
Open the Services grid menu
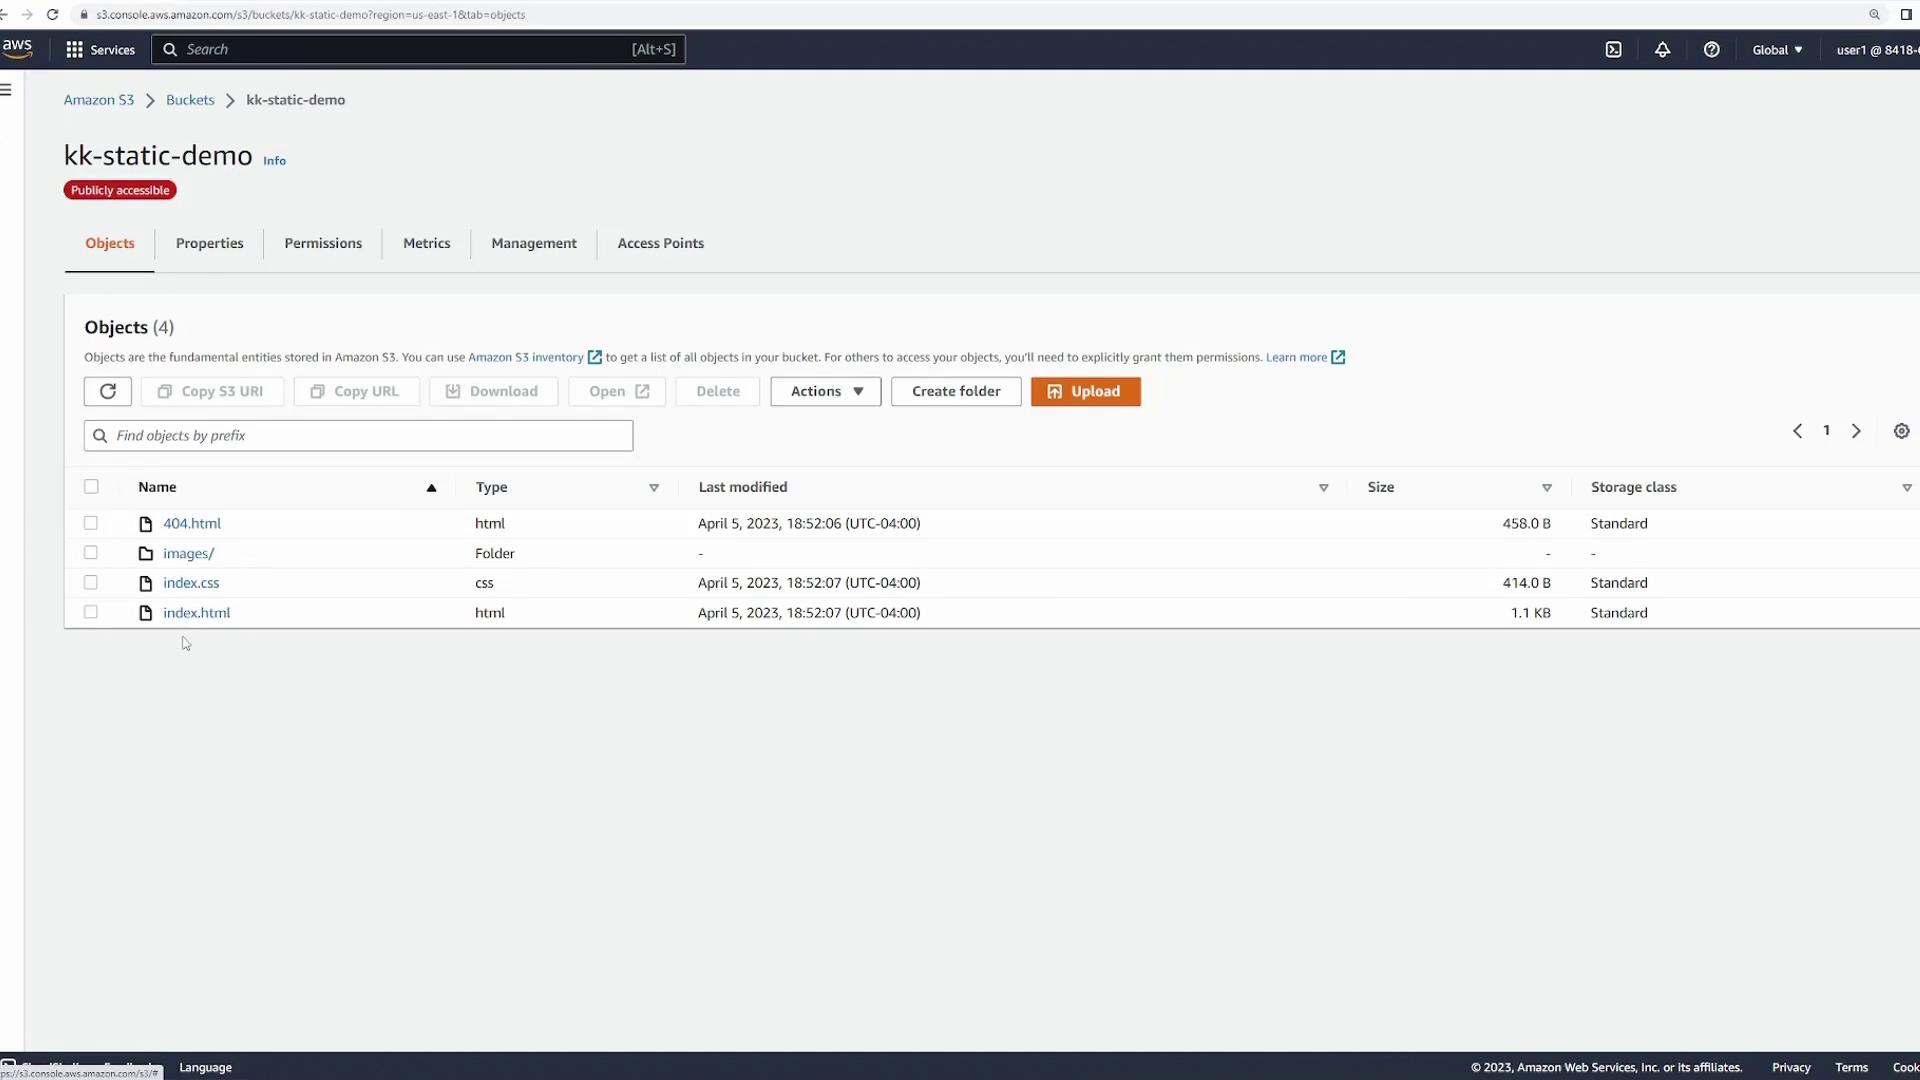(100, 50)
